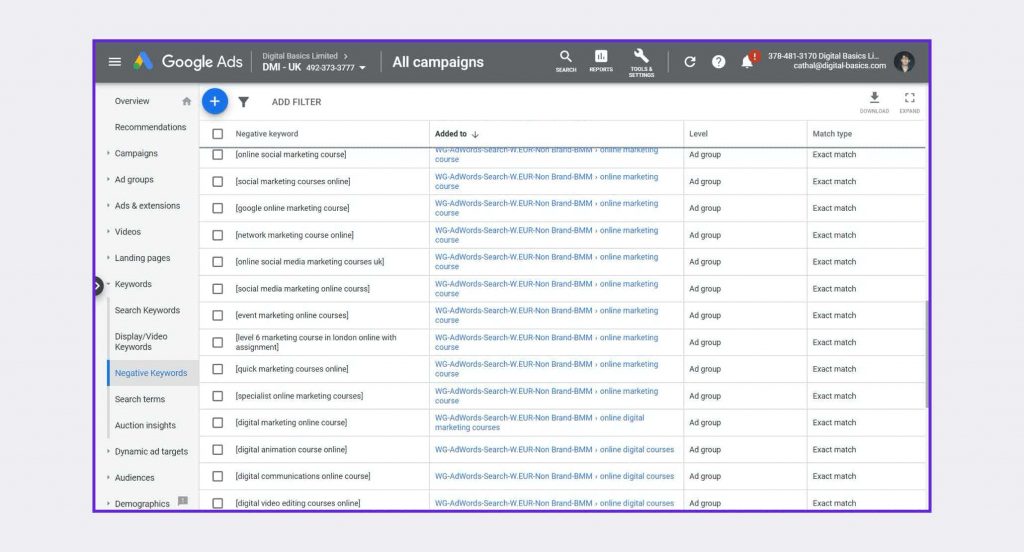Expand Dynamic ad targets sidebar section
The height and width of the screenshot is (552, 1024).
click(x=108, y=451)
